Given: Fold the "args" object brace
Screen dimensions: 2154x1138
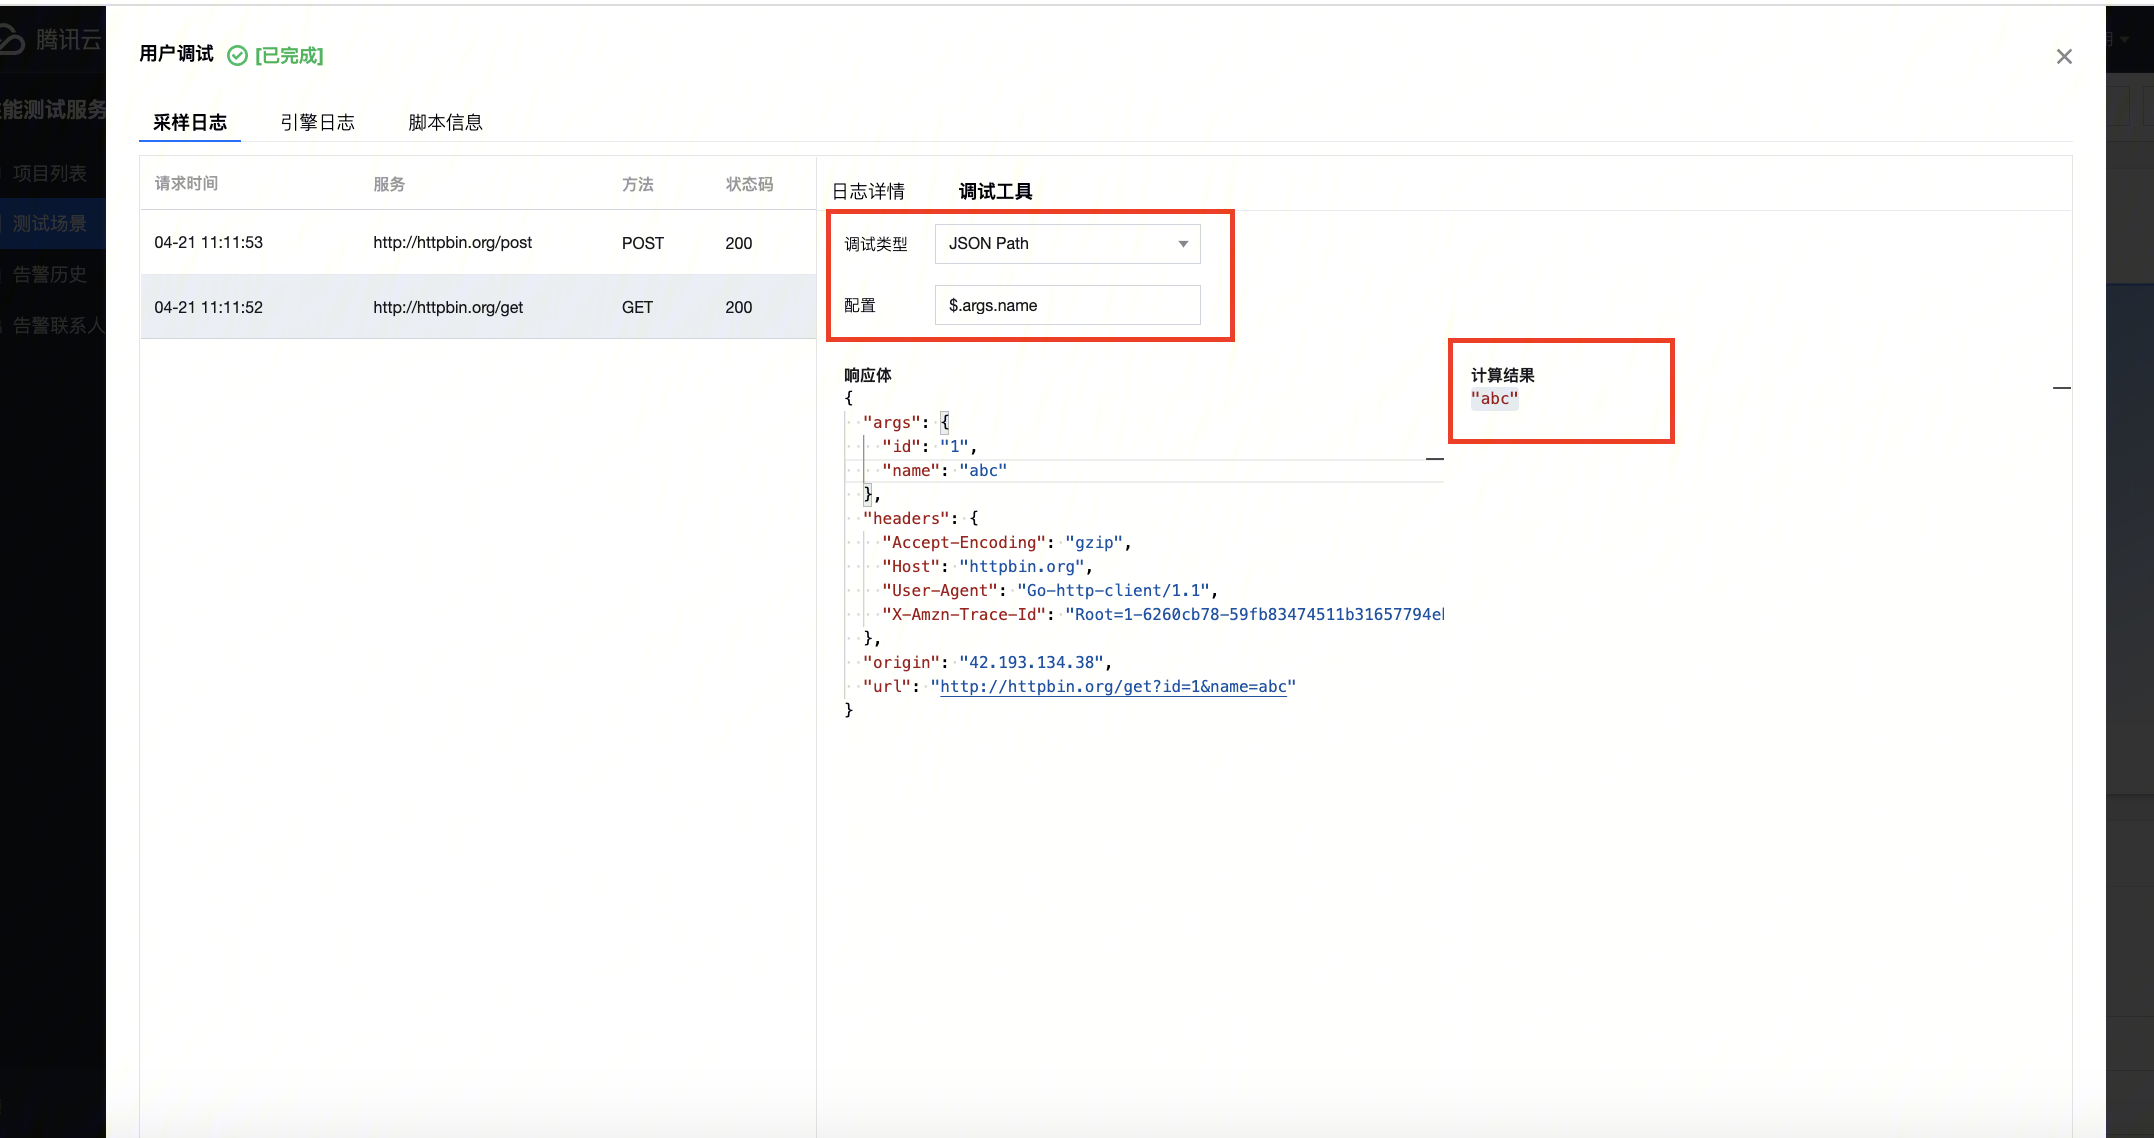Looking at the screenshot, I should coord(945,423).
